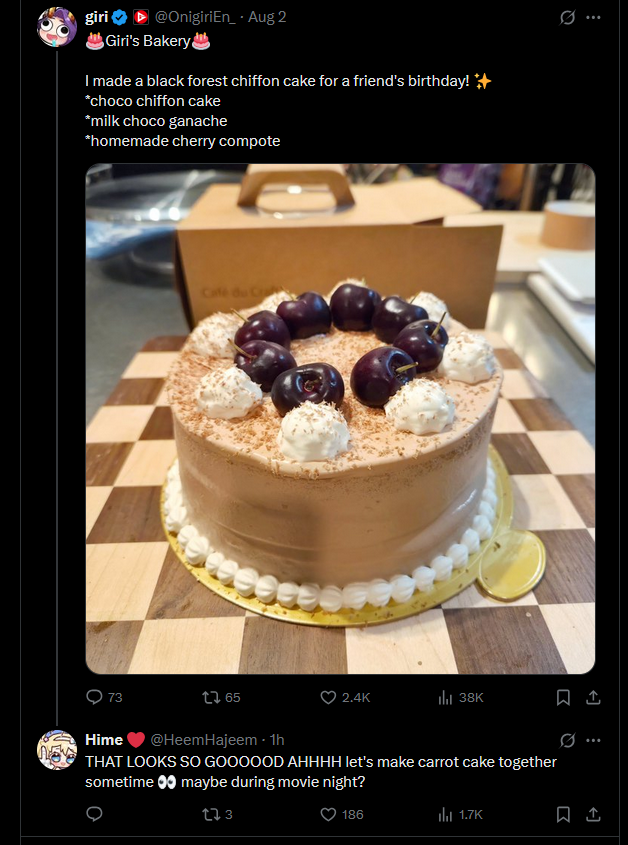Open @OnigiriEn_ handle link
Image resolution: width=628 pixels, height=845 pixels.
coord(197,17)
